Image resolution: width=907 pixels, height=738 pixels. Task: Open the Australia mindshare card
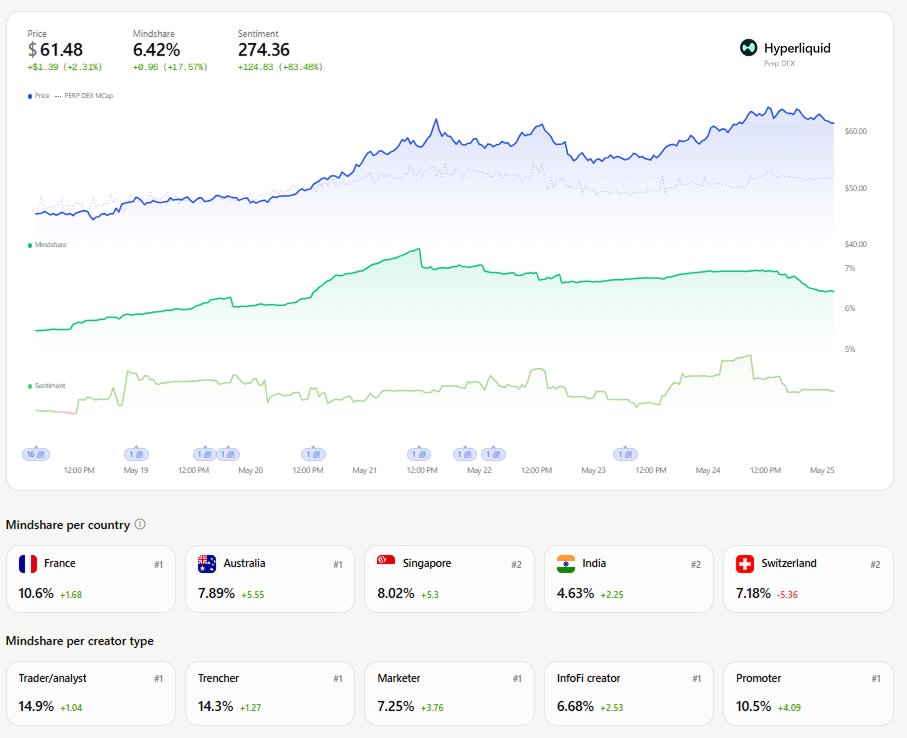click(x=270, y=579)
